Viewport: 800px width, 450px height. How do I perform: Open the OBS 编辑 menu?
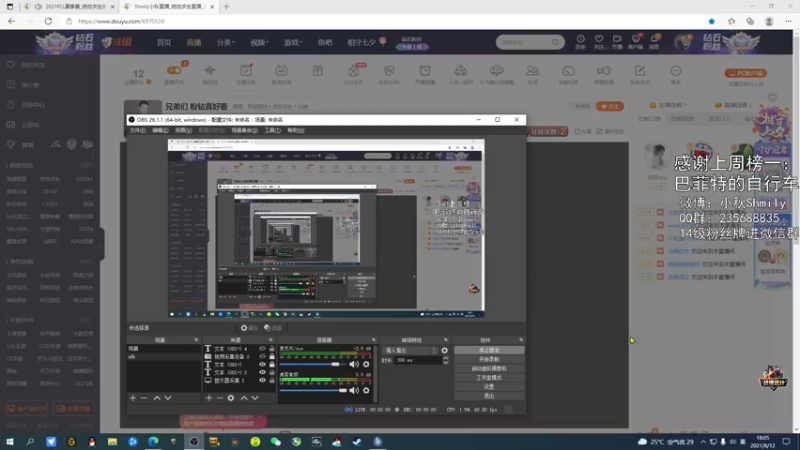(160, 131)
